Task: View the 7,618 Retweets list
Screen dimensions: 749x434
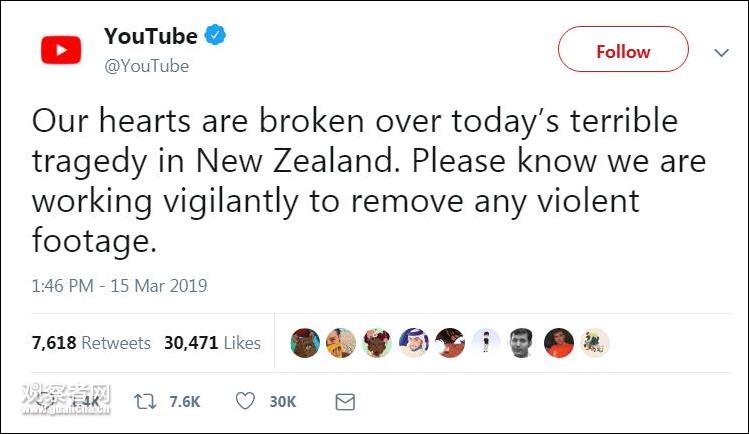Action: click(91, 343)
